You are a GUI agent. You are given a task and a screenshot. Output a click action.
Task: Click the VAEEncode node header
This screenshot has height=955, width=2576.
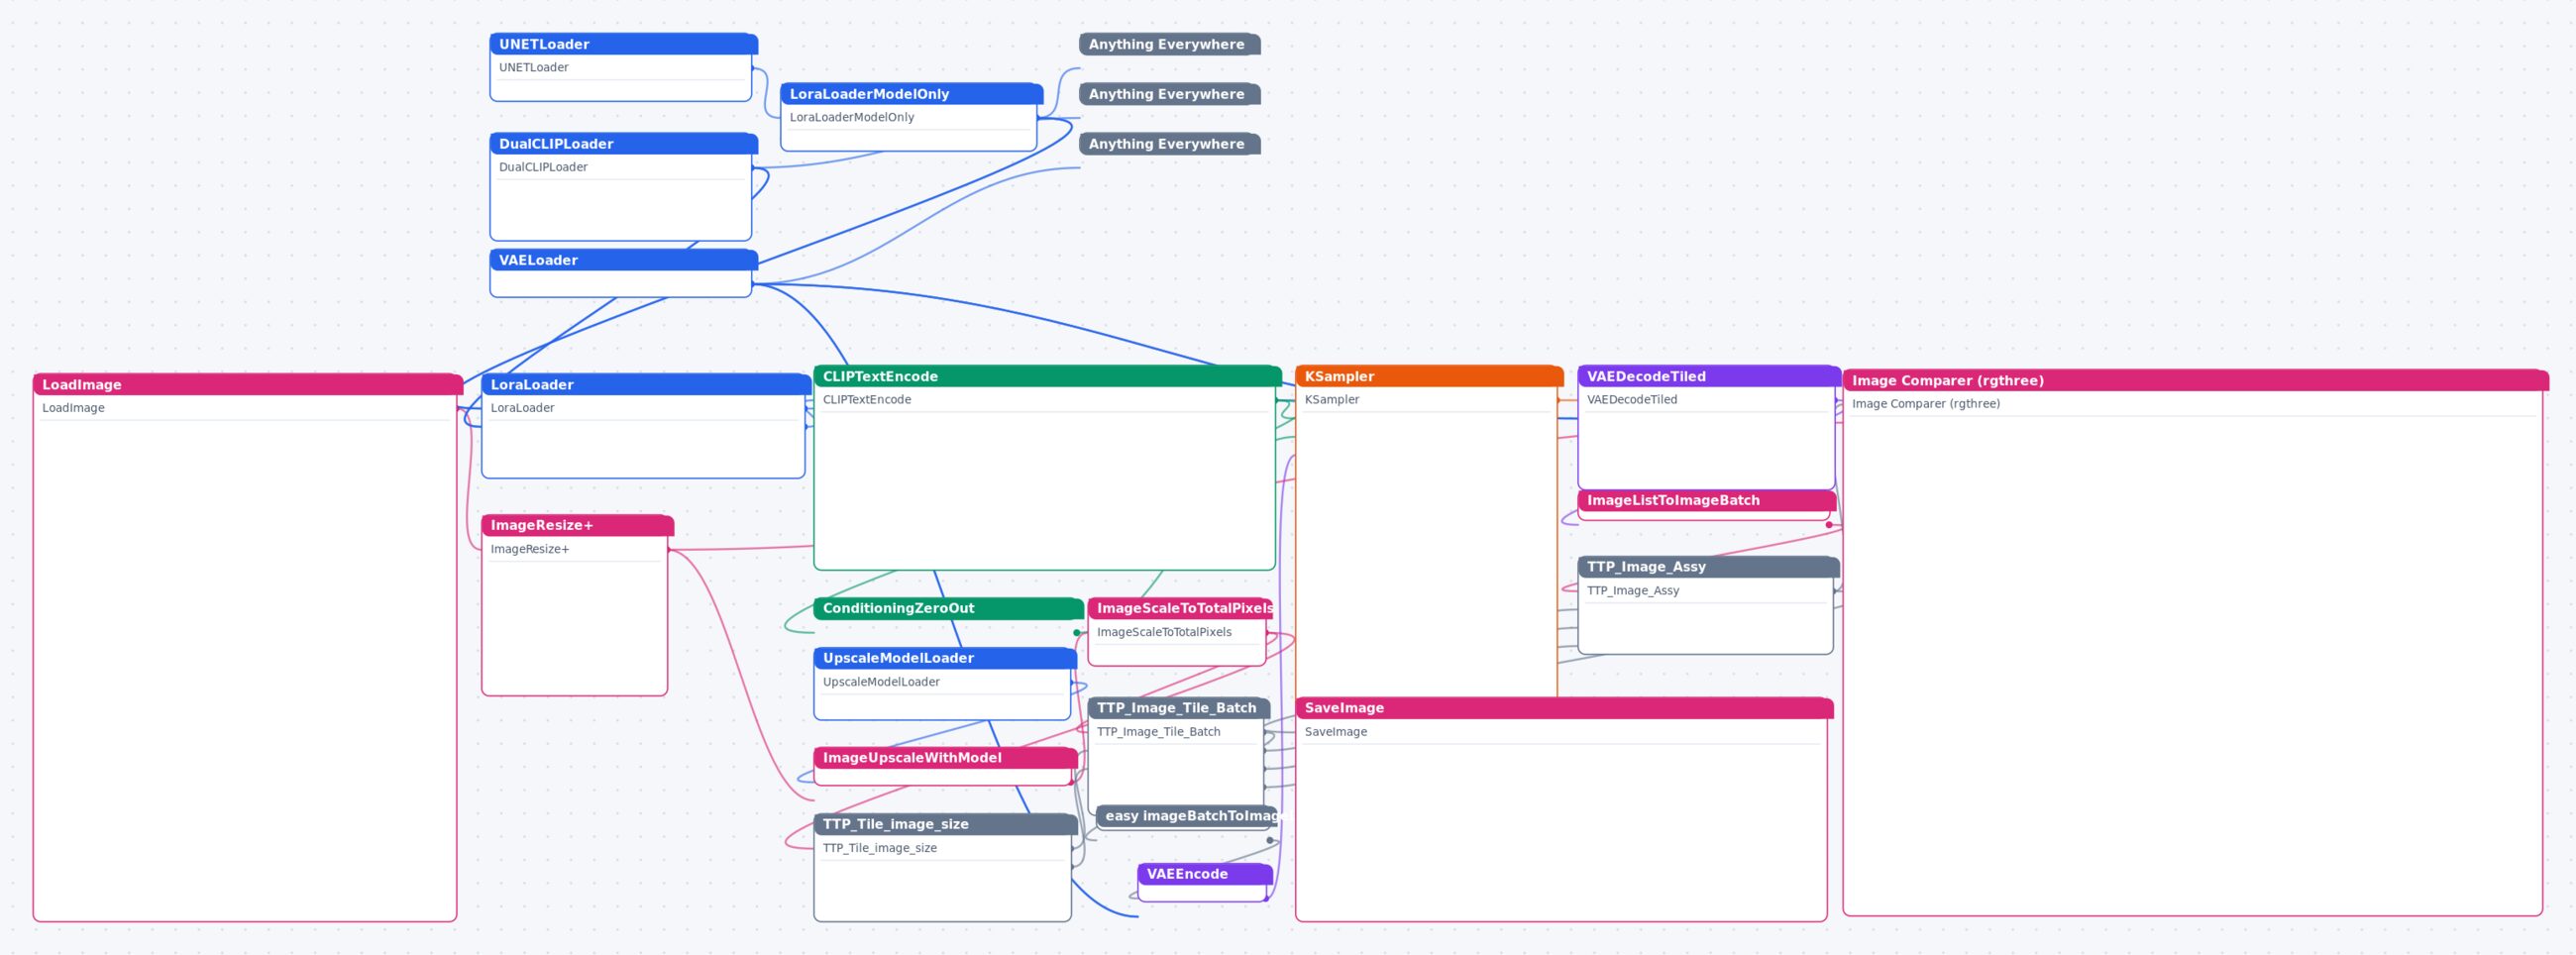1205,875
